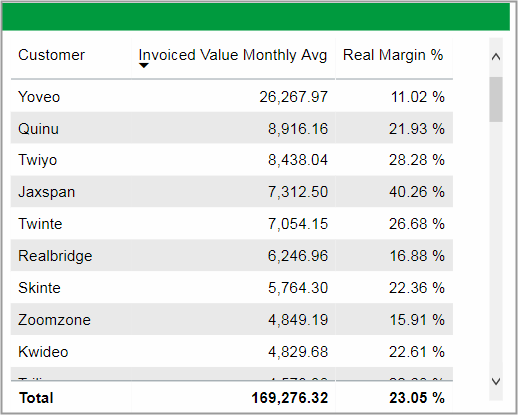Image resolution: width=518 pixels, height=415 pixels.
Task: Select the Quinu customer row
Action: point(232,128)
